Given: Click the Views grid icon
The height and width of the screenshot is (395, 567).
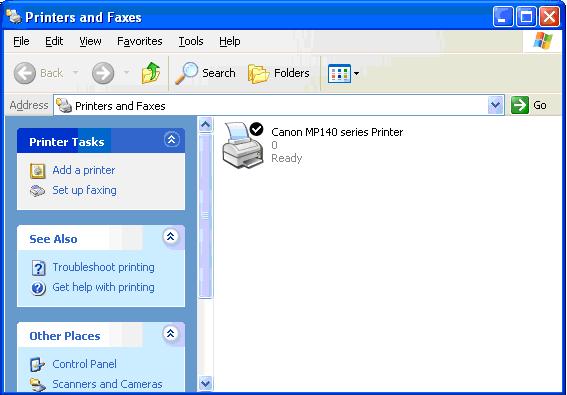Looking at the screenshot, I should [339, 73].
